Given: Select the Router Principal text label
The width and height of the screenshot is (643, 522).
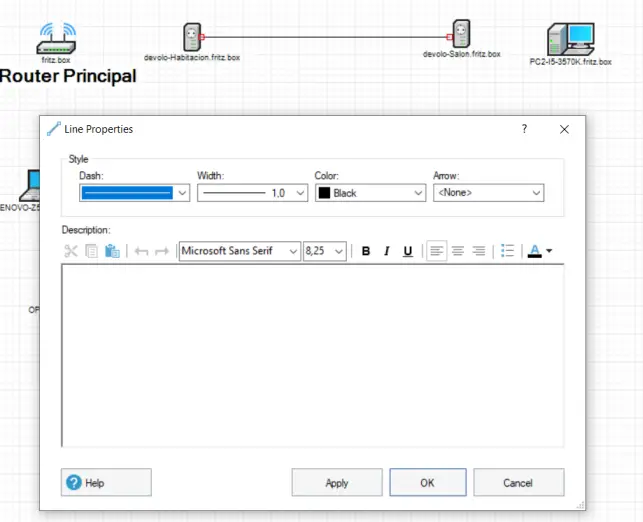Looking at the screenshot, I should (68, 76).
